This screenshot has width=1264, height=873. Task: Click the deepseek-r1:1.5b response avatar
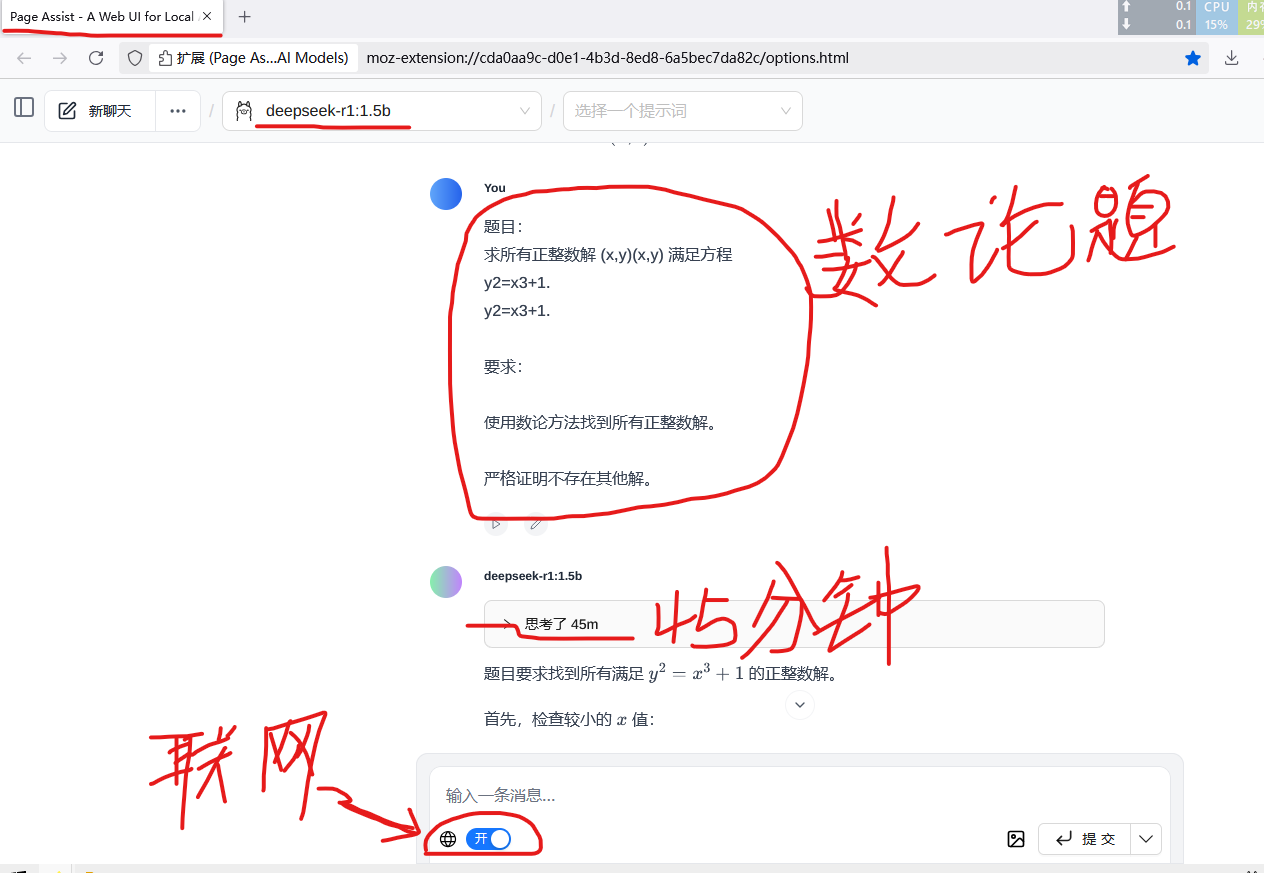coord(446,582)
